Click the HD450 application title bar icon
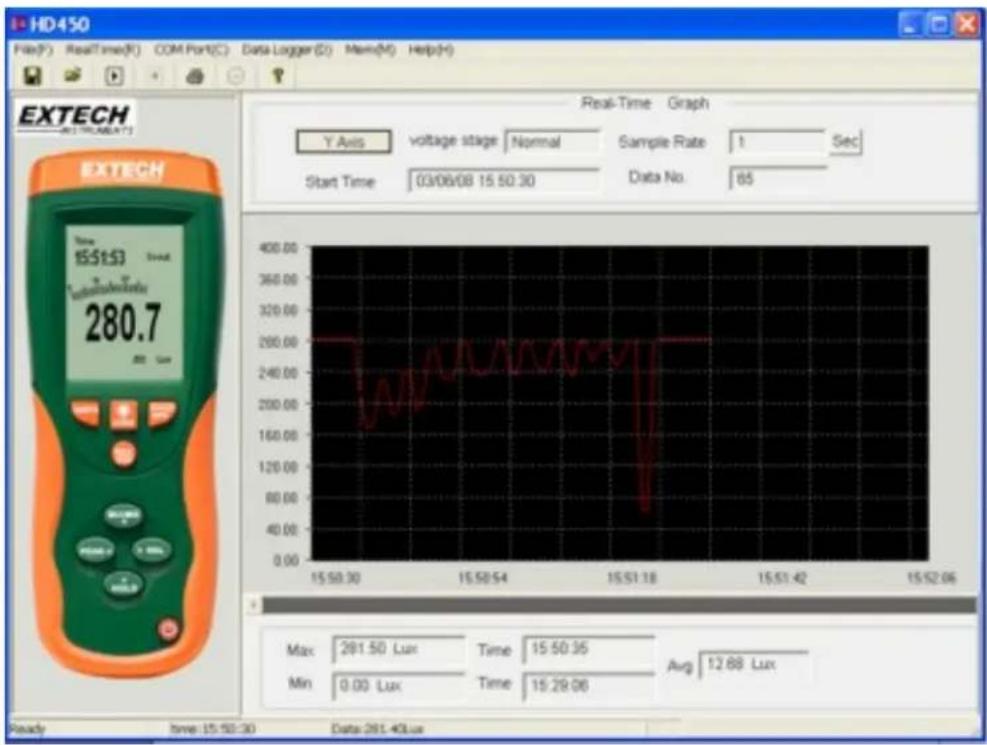 pyautogui.click(x=19, y=25)
